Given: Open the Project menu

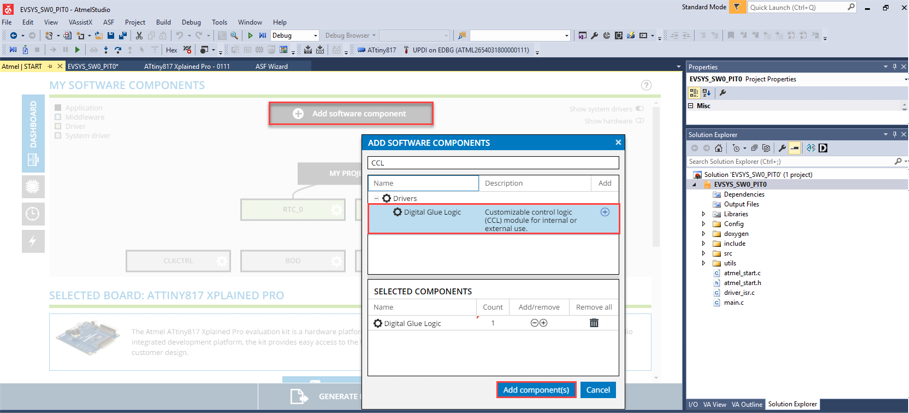Looking at the screenshot, I should coord(135,22).
